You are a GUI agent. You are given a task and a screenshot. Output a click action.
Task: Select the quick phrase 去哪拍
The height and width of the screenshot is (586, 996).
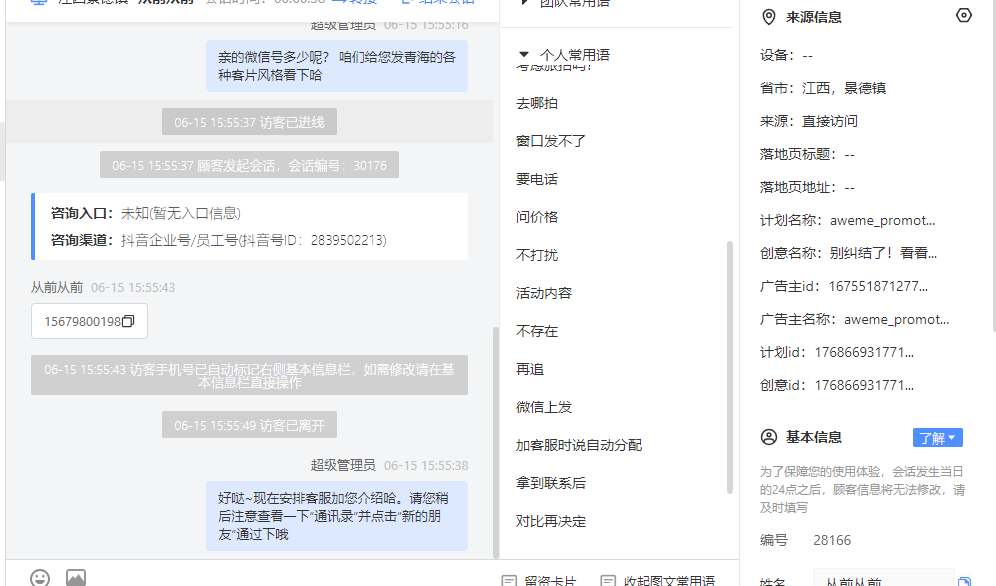click(x=537, y=103)
